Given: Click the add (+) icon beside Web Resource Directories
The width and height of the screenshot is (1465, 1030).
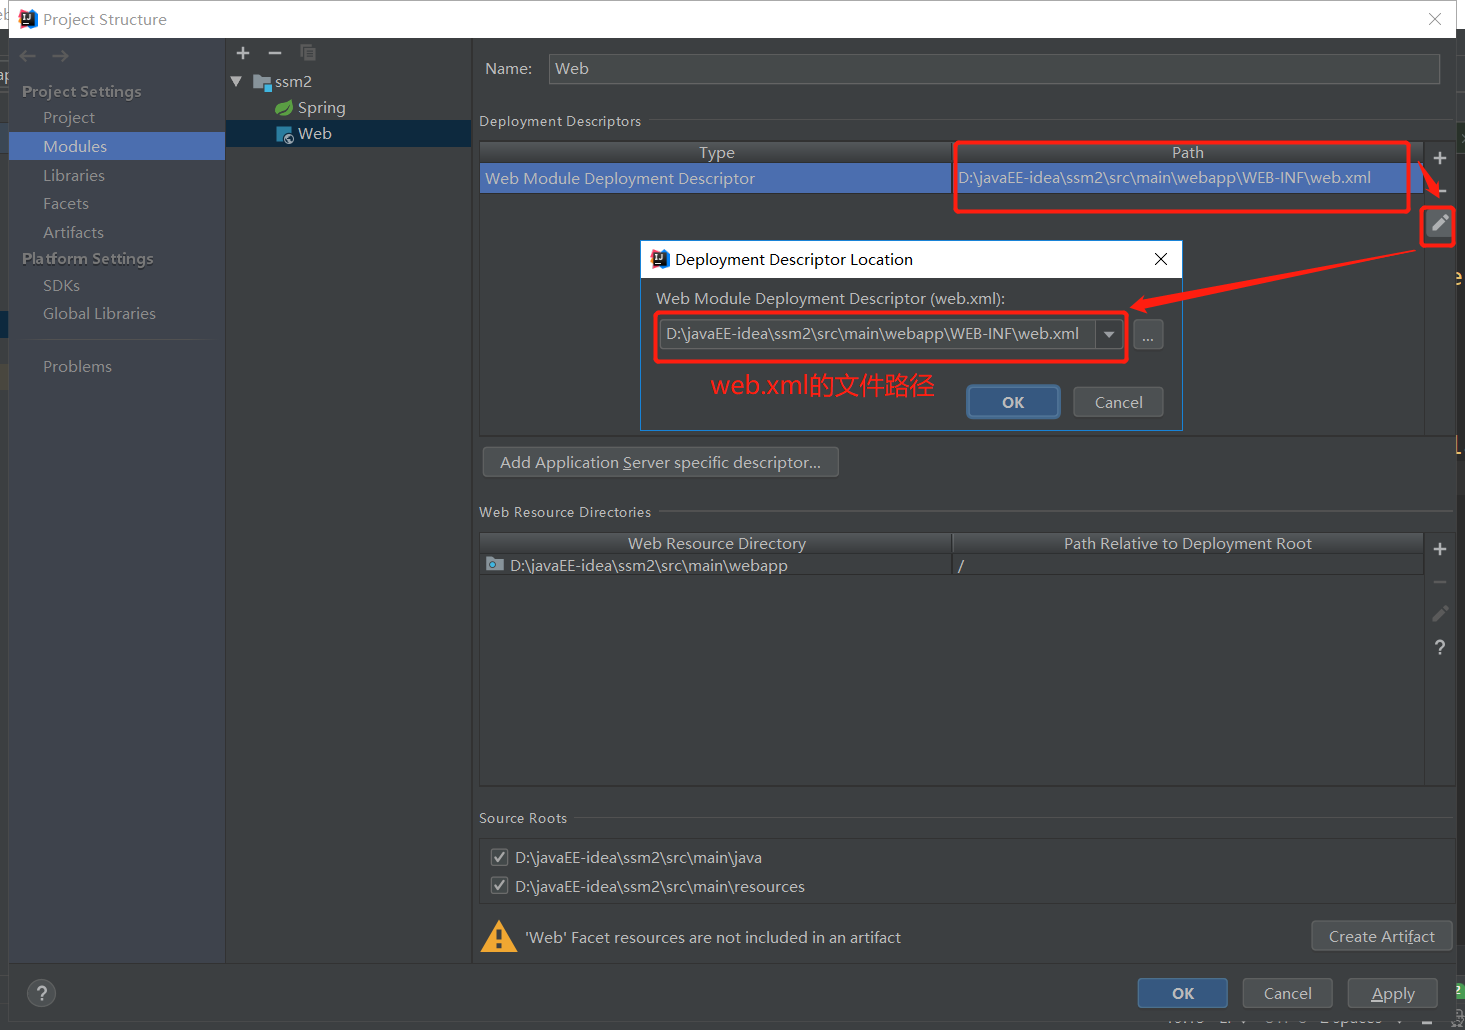Looking at the screenshot, I should click(x=1439, y=548).
